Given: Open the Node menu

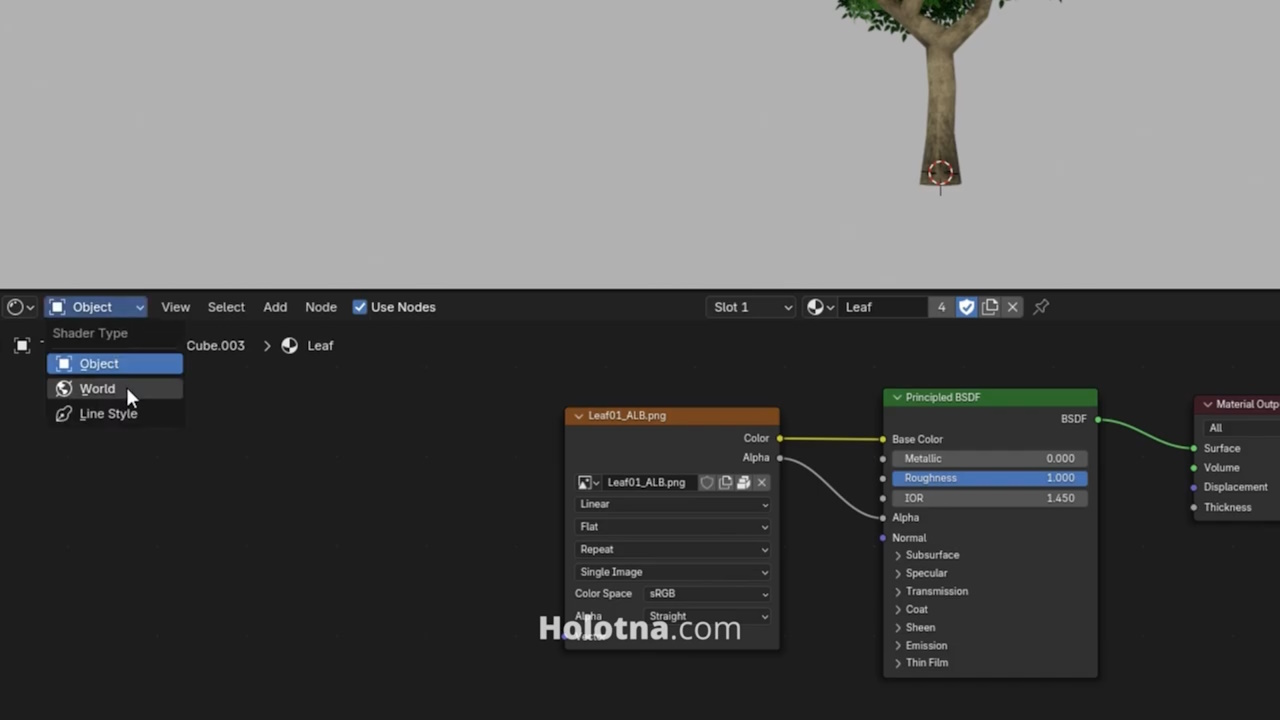Looking at the screenshot, I should (321, 307).
